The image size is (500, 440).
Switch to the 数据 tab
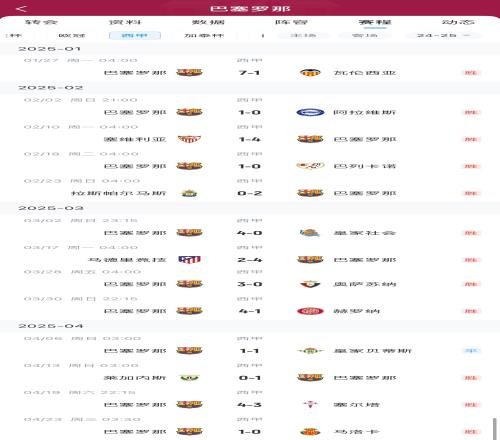[208, 22]
